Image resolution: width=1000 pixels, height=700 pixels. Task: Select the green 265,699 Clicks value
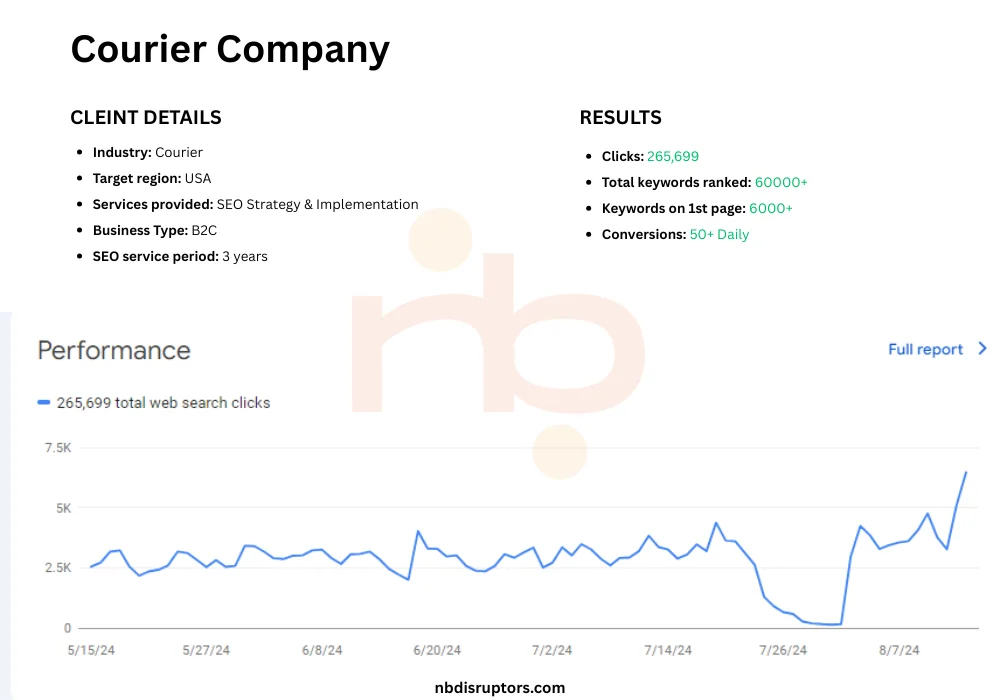[673, 156]
